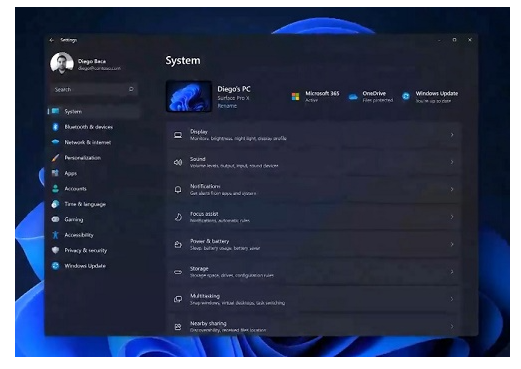Image resolution: width=521 pixels, height=369 pixels.
Task: Open Windows Update status in header
Action: [430, 97]
